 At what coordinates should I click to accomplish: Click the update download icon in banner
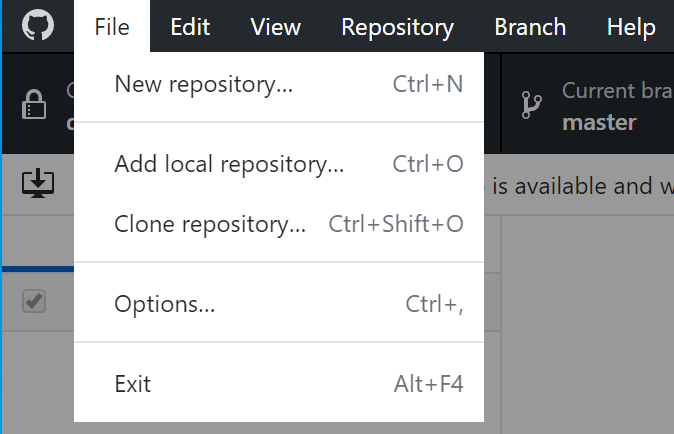38,182
